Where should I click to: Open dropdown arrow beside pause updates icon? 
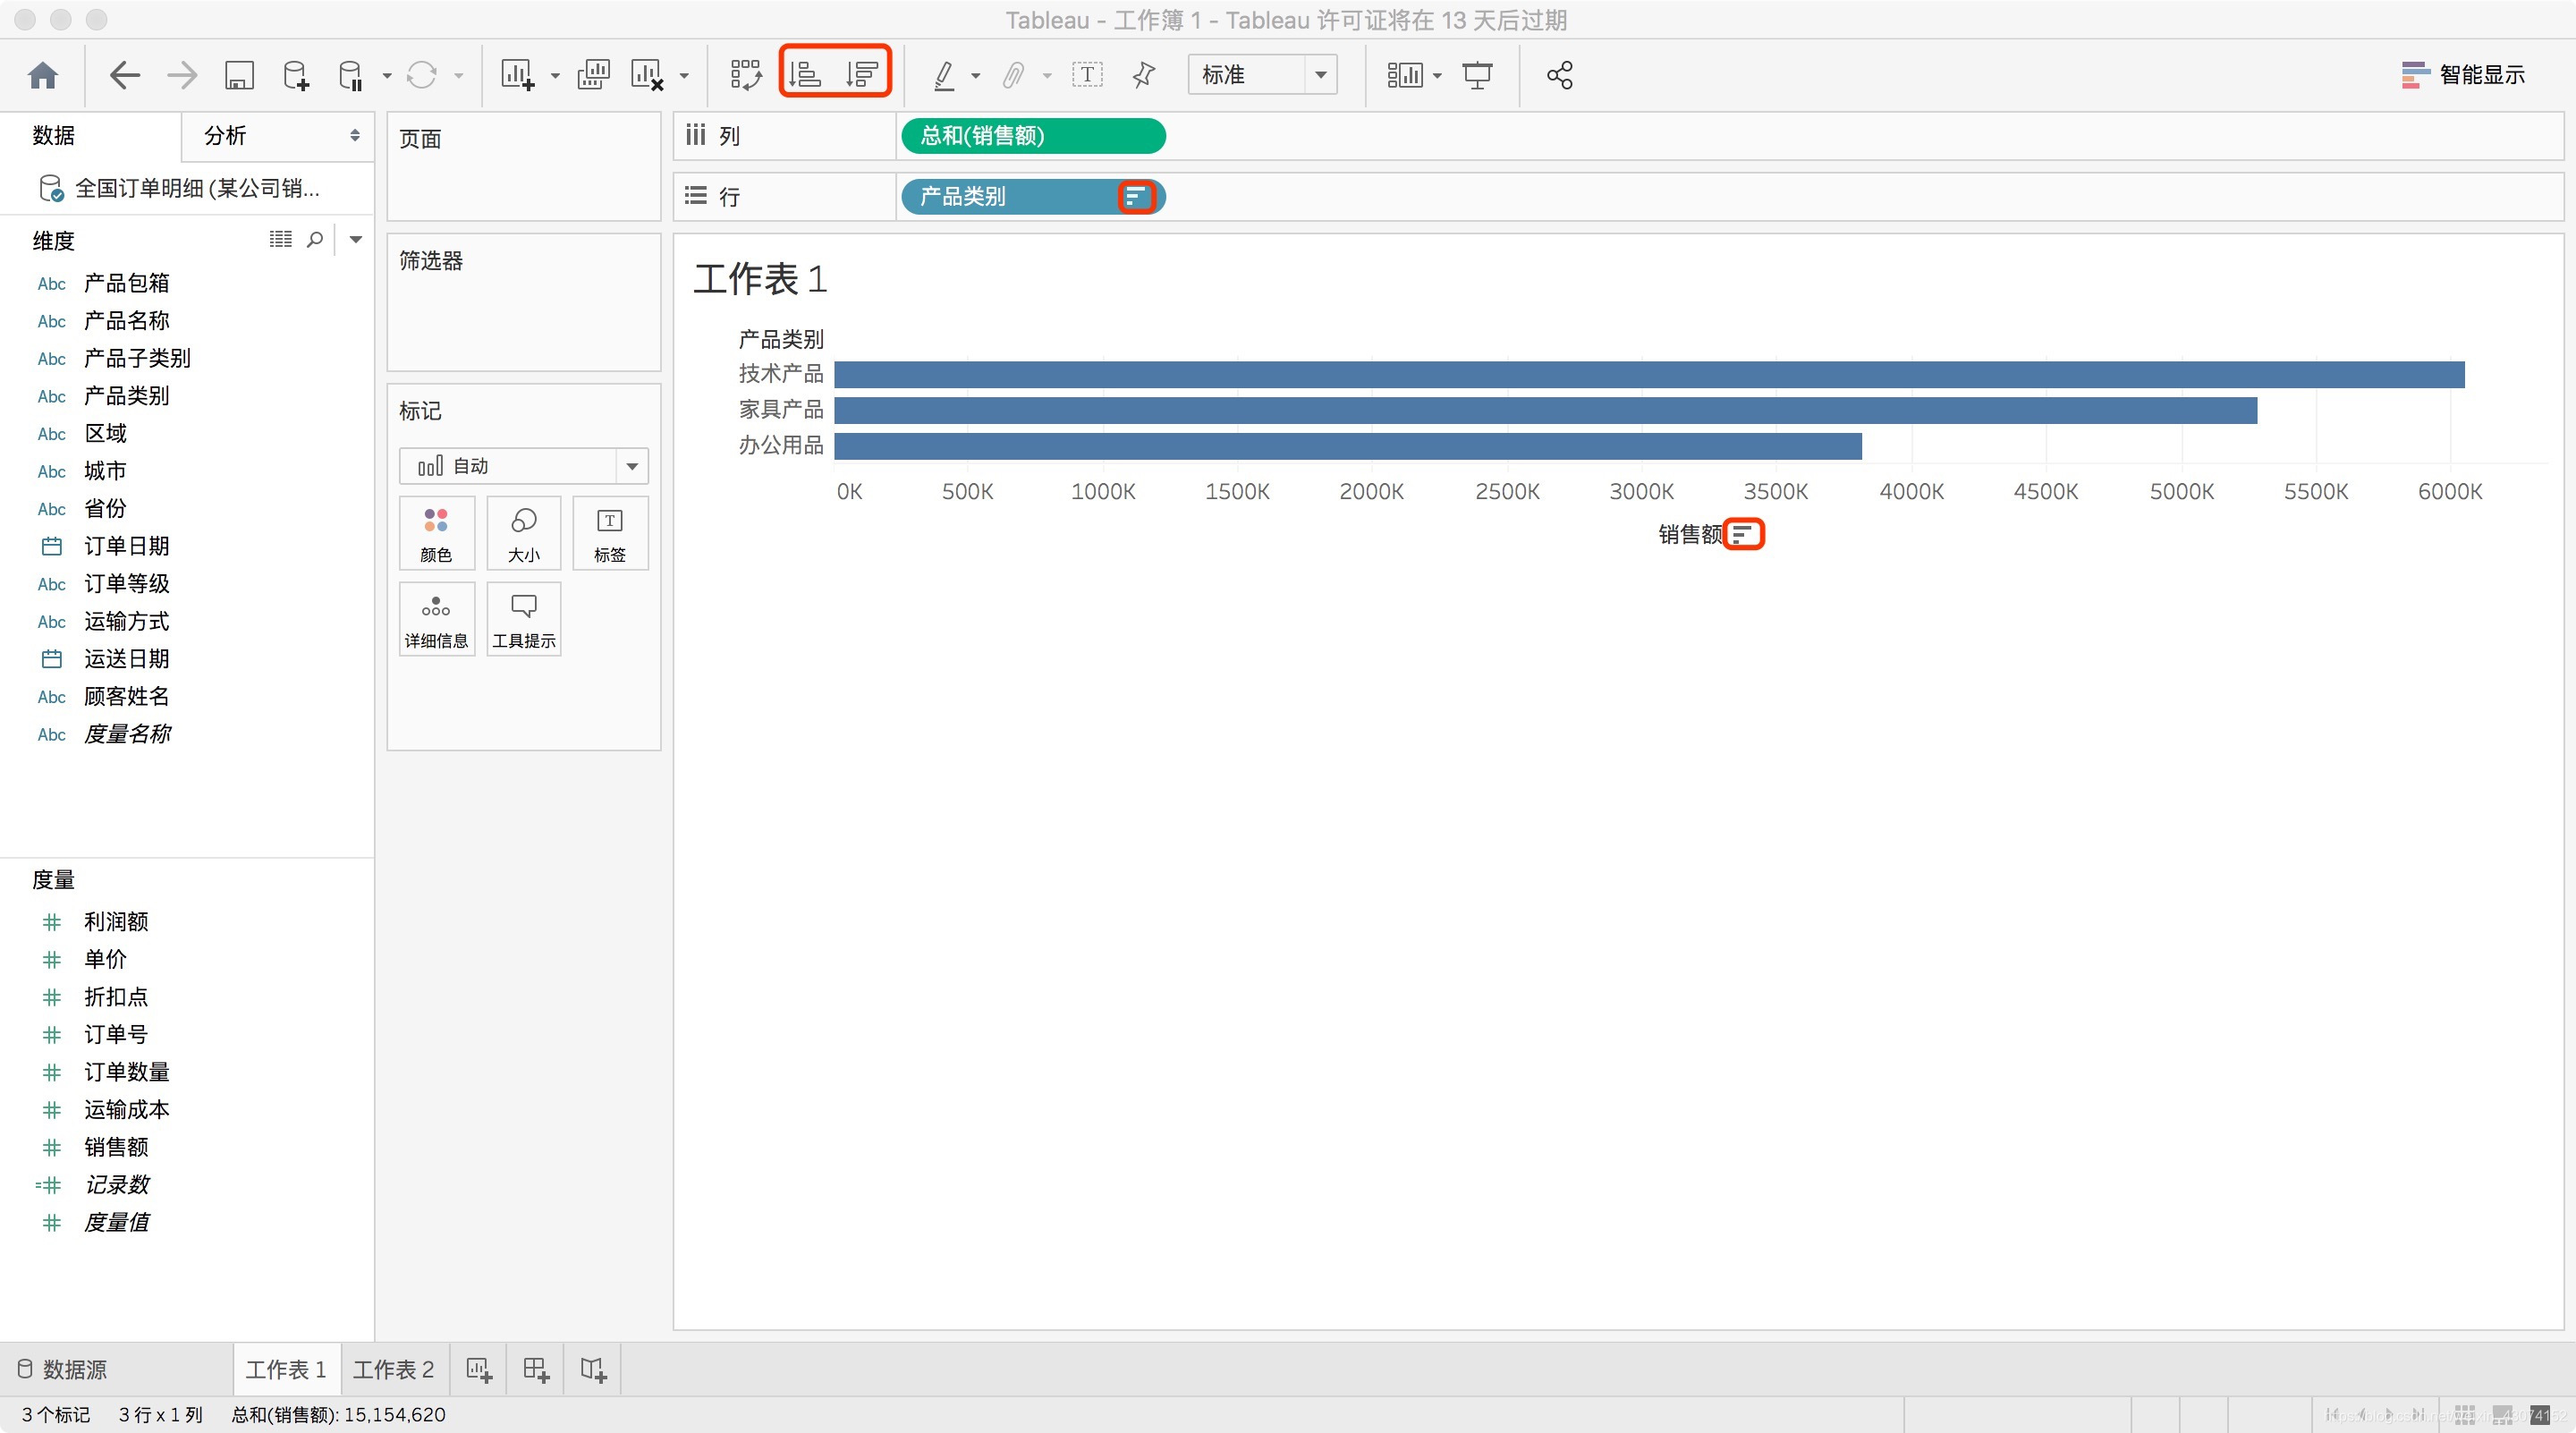pyautogui.click(x=386, y=76)
